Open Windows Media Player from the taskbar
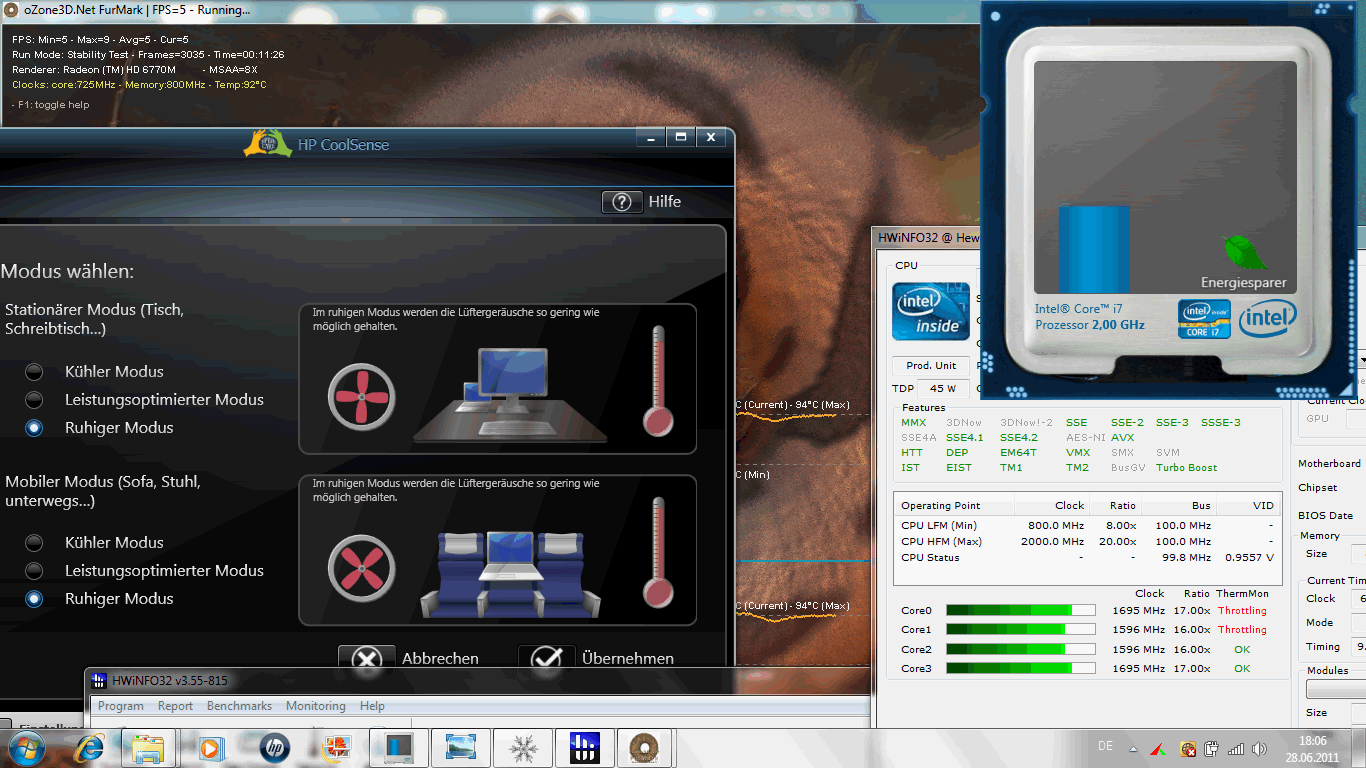The width and height of the screenshot is (1366, 768). pyautogui.click(x=210, y=748)
